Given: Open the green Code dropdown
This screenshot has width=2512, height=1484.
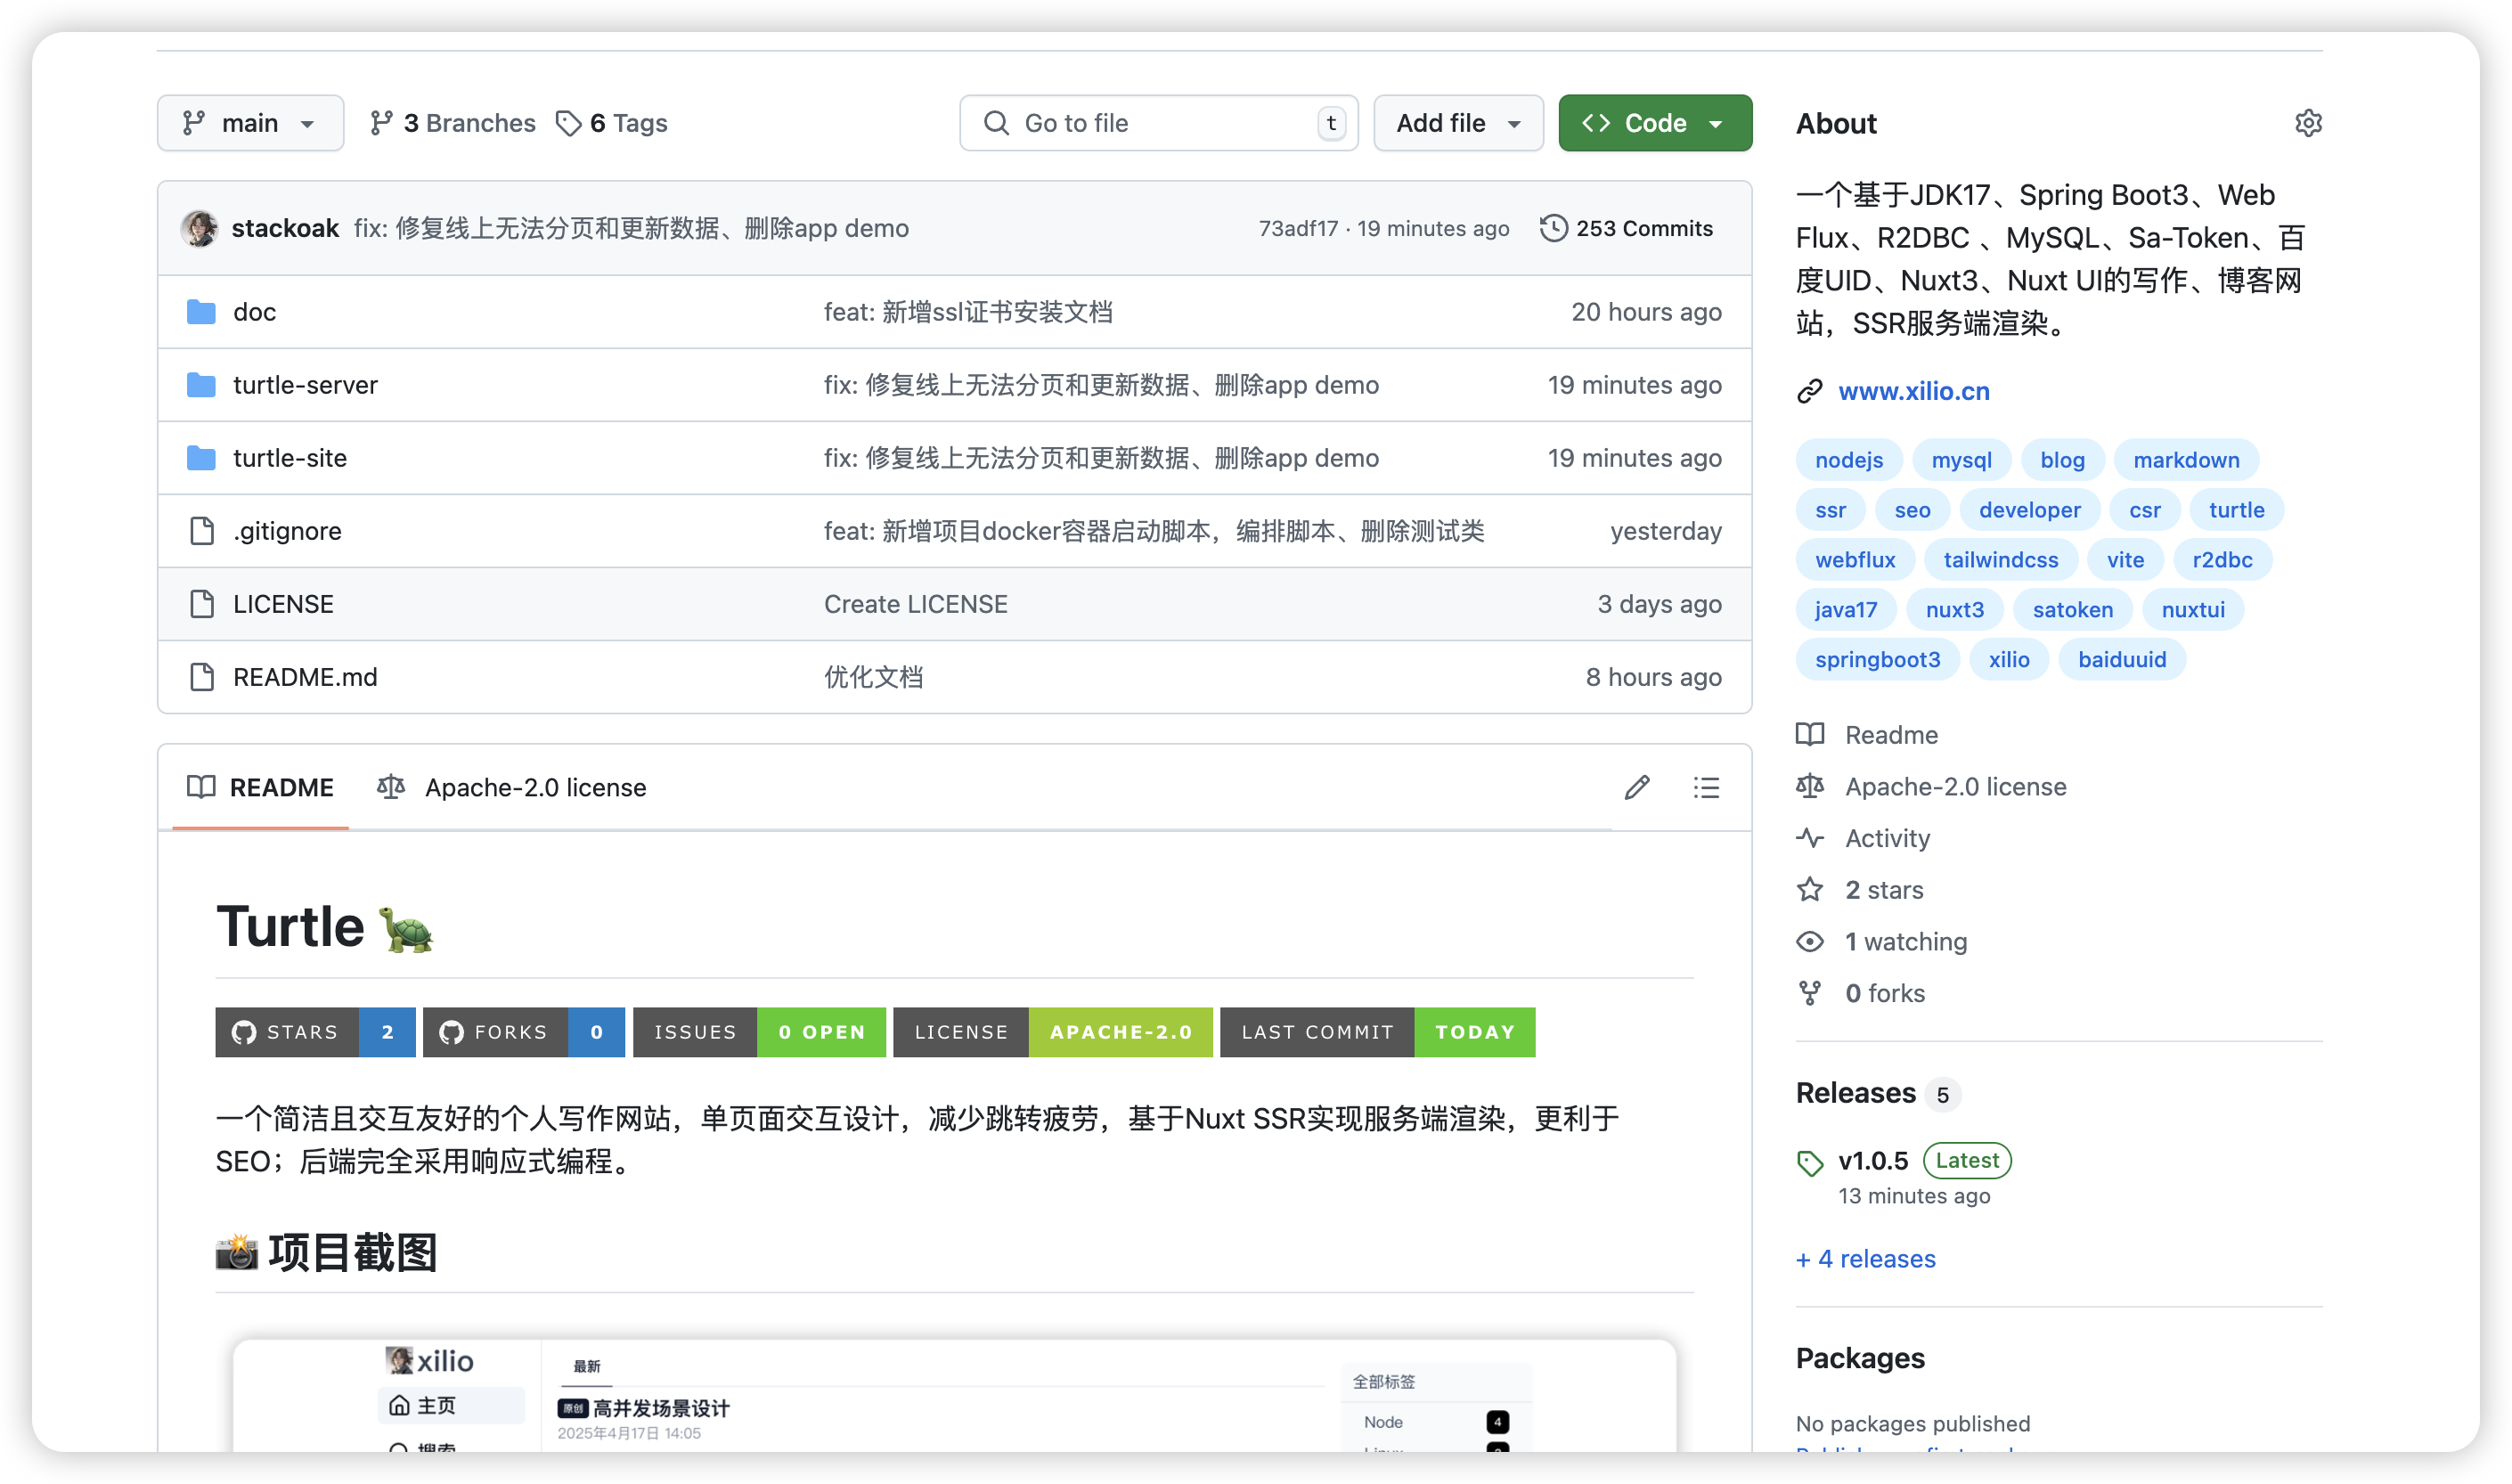Looking at the screenshot, I should (1654, 123).
